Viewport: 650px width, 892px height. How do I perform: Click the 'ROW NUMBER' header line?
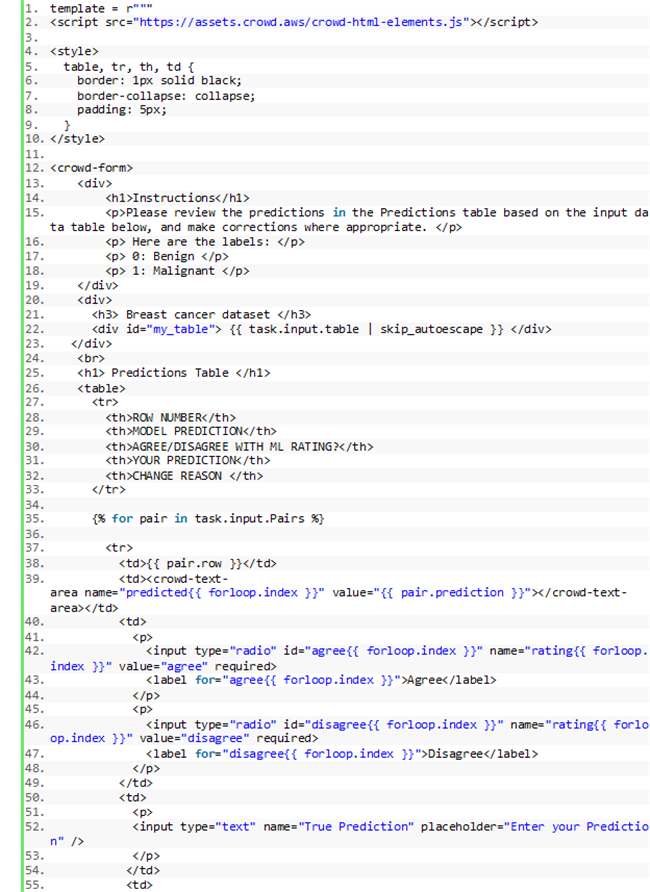[171, 418]
